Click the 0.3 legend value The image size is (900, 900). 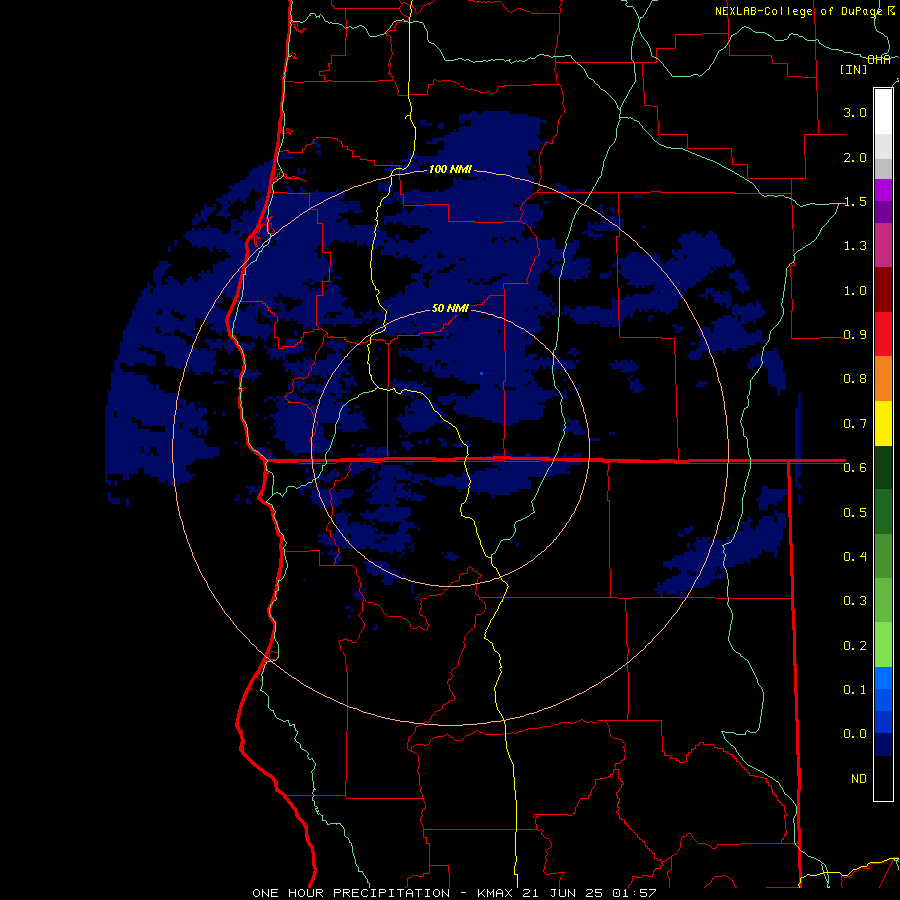point(855,600)
